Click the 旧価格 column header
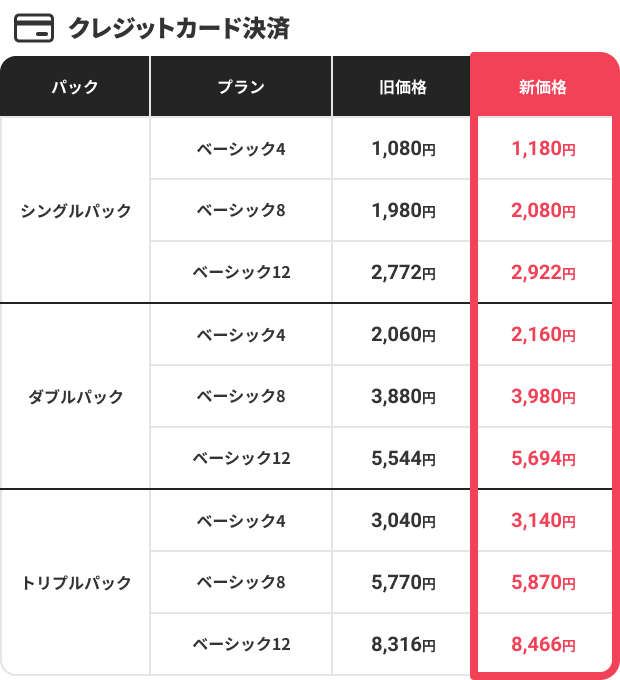The height and width of the screenshot is (680, 620). click(402, 87)
